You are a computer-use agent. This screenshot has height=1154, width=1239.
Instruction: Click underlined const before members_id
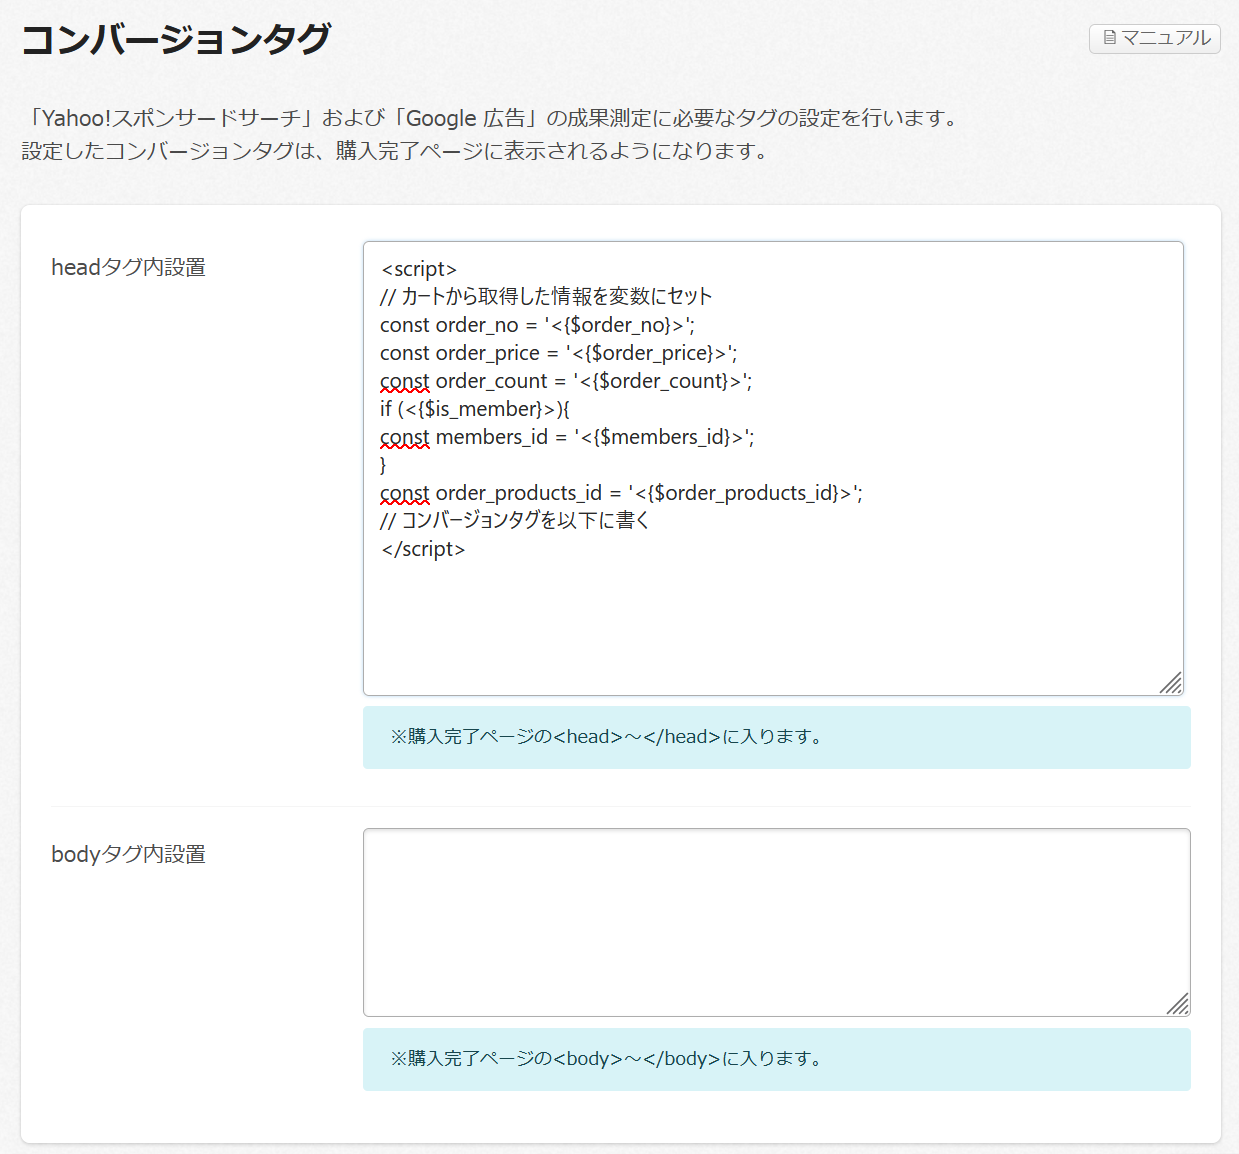[x=404, y=437]
